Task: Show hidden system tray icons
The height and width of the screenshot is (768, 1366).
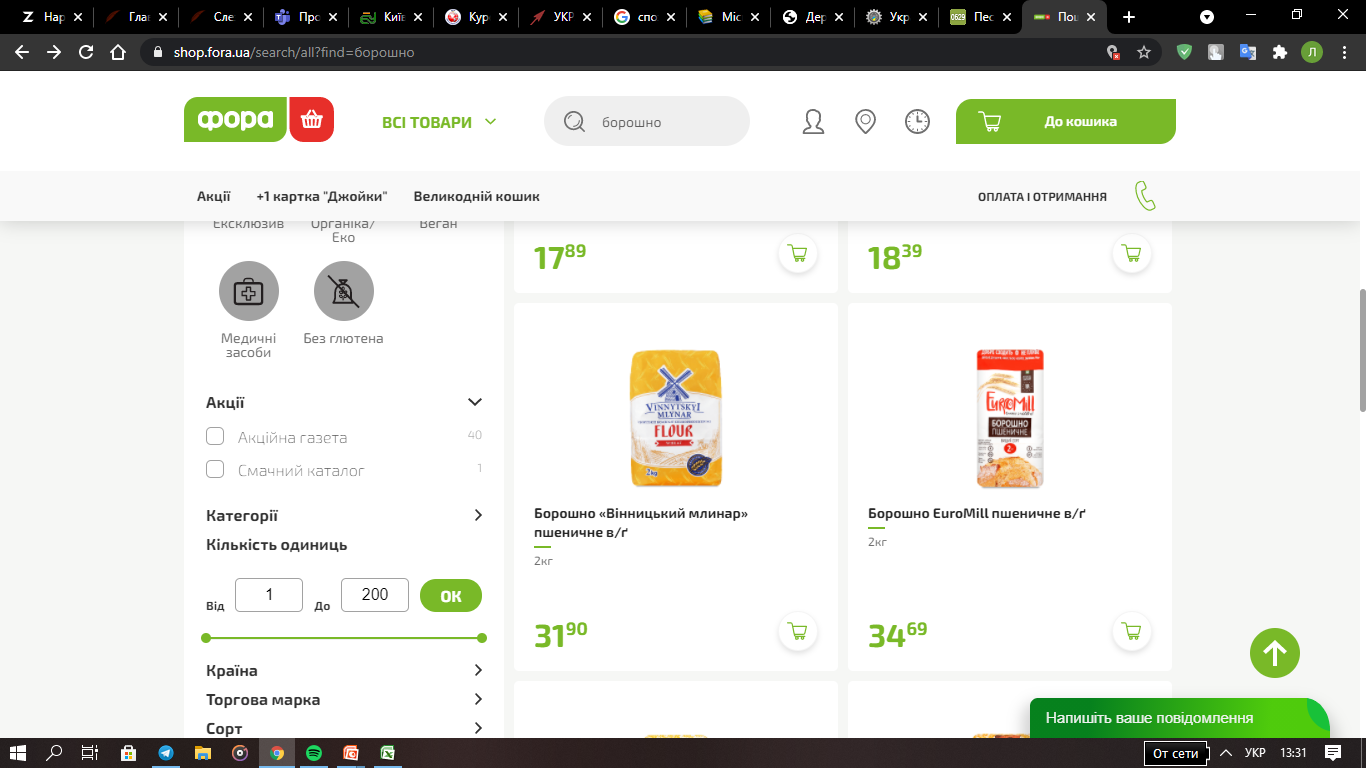Action: pos(1227,753)
